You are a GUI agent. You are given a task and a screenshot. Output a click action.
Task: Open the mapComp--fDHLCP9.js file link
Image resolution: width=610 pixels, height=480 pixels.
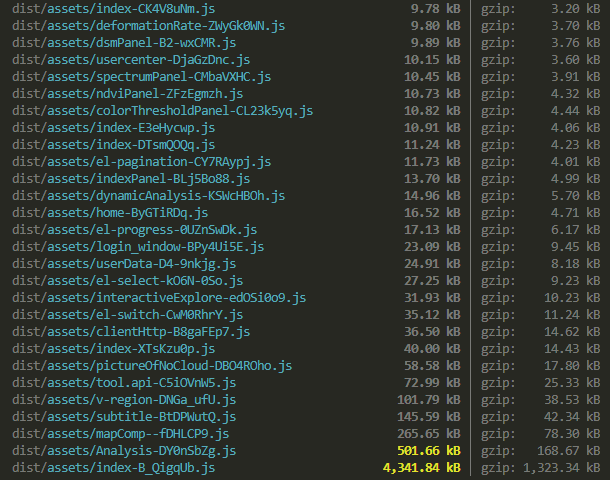(121, 433)
